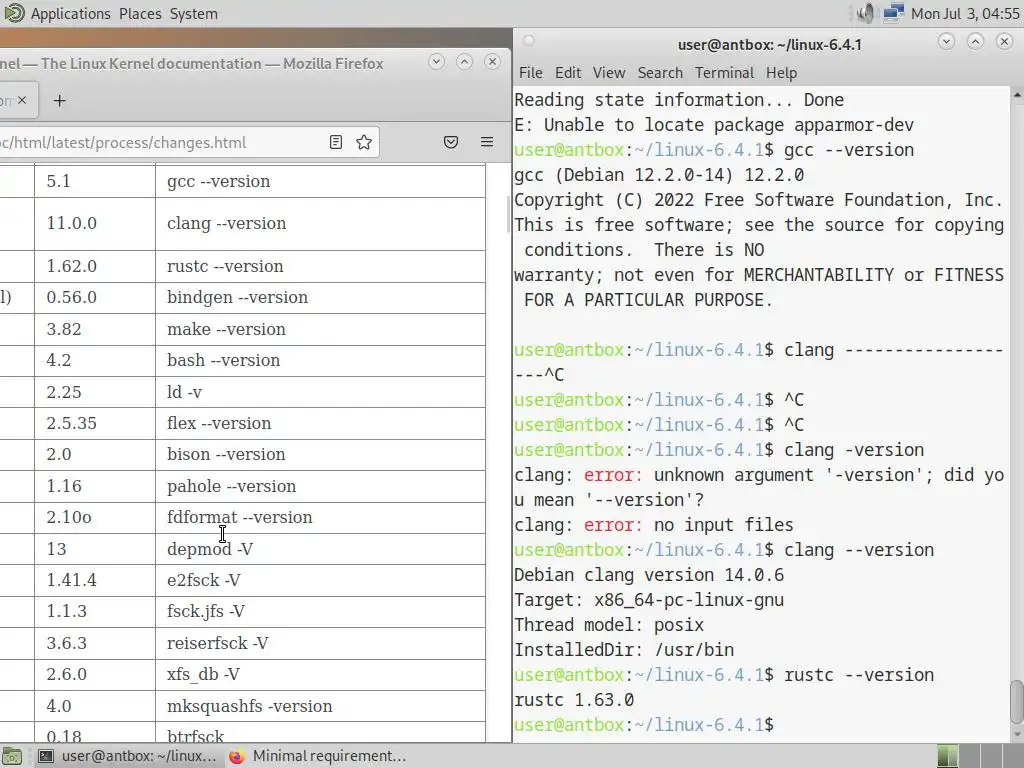Click the 'flex --version' table cell

(x=320, y=423)
